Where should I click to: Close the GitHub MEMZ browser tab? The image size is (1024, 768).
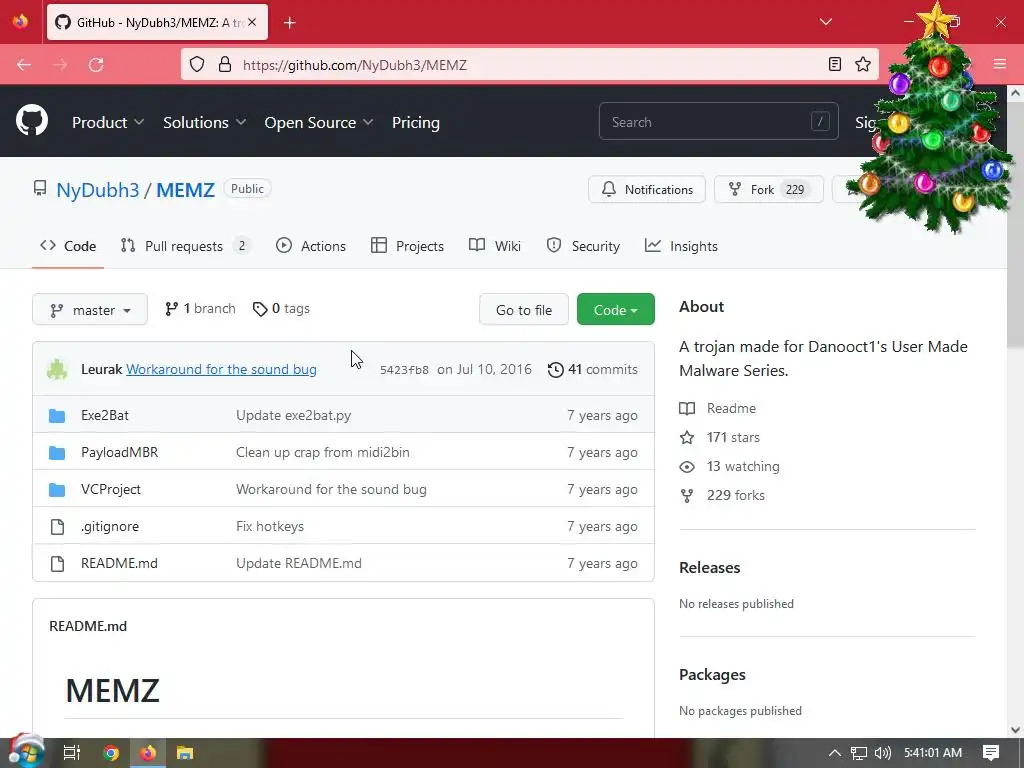252,22
